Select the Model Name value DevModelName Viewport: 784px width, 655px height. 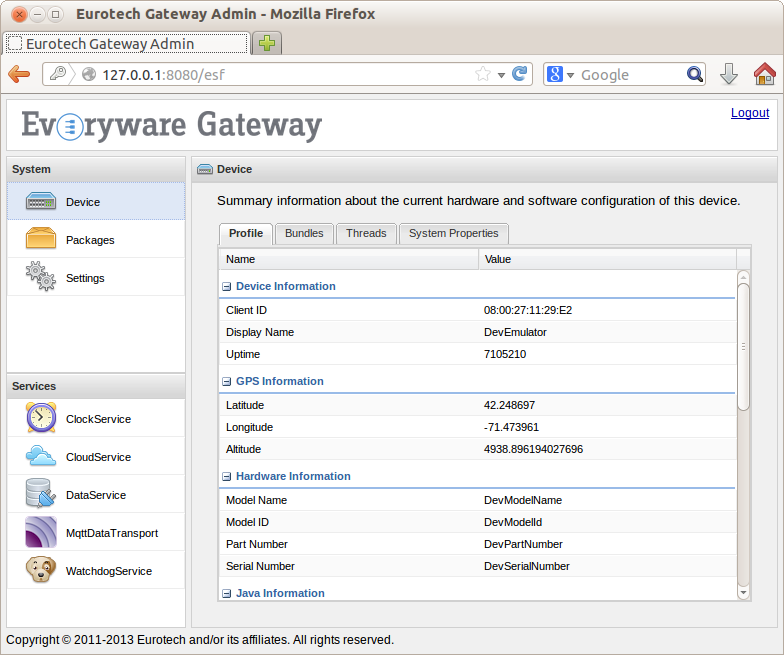click(522, 500)
